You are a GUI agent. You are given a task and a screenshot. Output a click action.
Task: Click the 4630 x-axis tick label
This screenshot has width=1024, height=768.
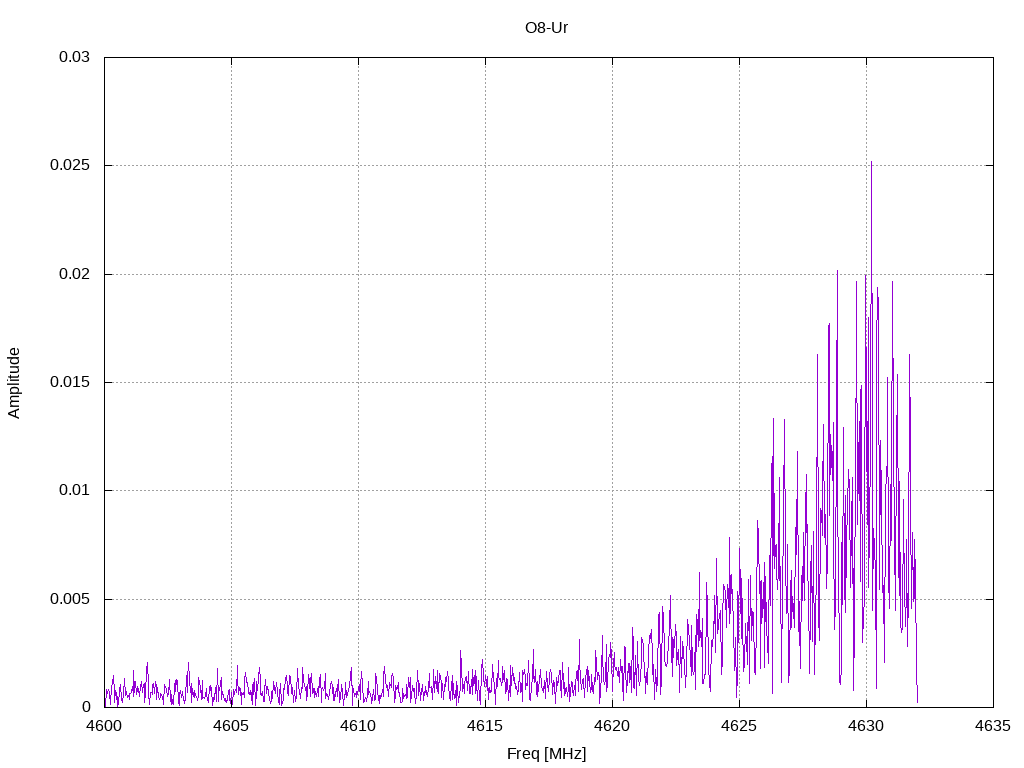[867, 726]
